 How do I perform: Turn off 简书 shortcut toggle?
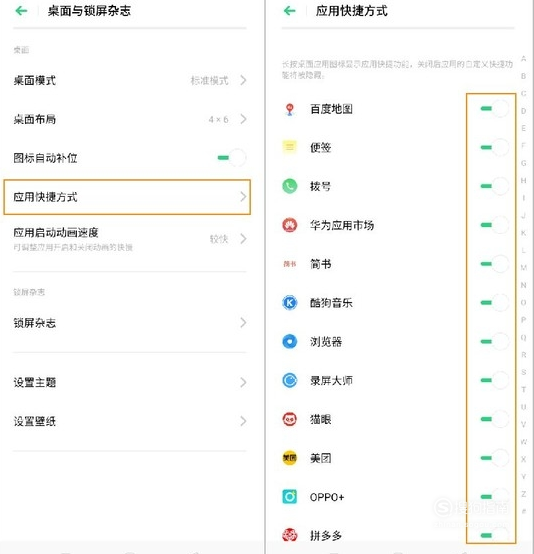coord(495,264)
